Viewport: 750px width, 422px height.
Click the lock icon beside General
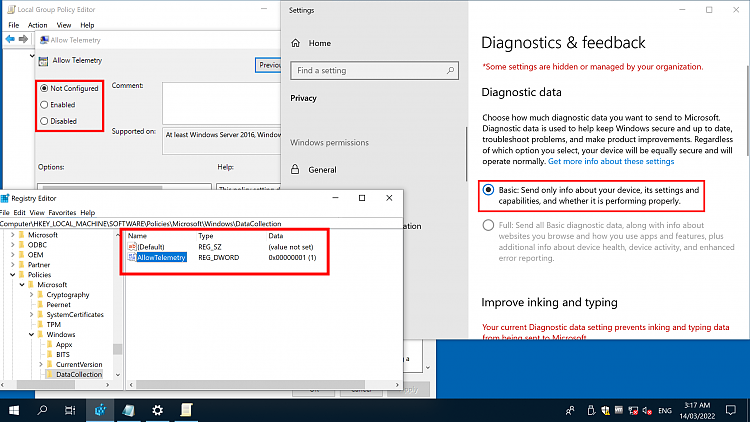click(x=295, y=169)
